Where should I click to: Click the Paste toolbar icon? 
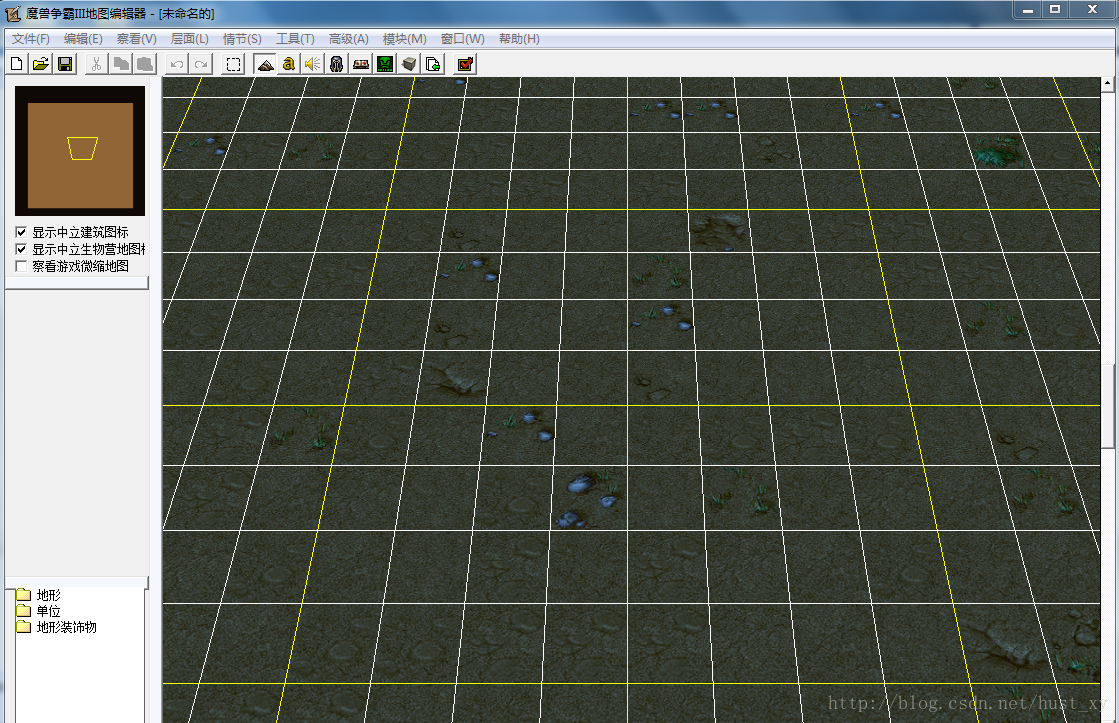145,64
